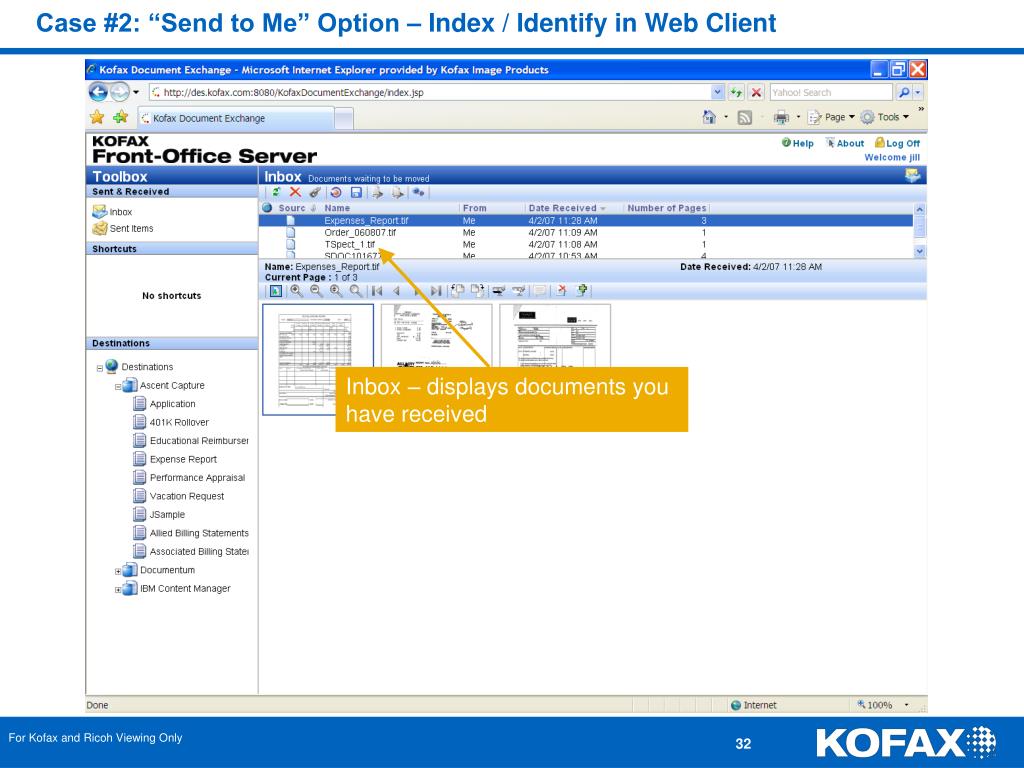Viewport: 1024px width, 768px height.
Task: Expand the IBM Content Manager node
Action: point(118,590)
